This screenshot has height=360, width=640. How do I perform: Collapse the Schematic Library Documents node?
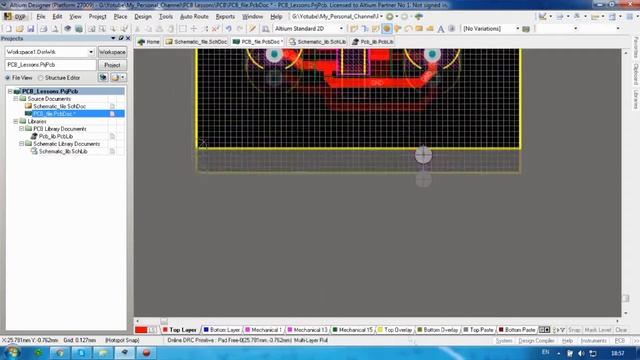pyautogui.click(x=22, y=144)
